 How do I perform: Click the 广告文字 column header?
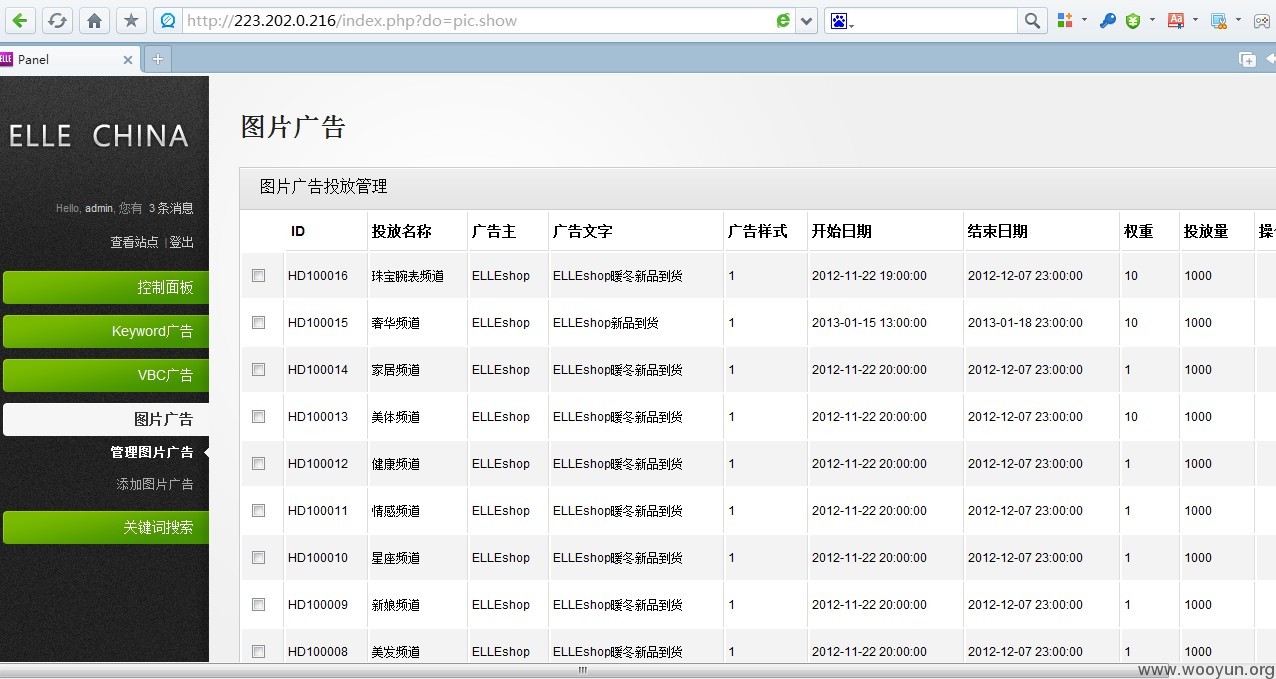click(x=582, y=231)
